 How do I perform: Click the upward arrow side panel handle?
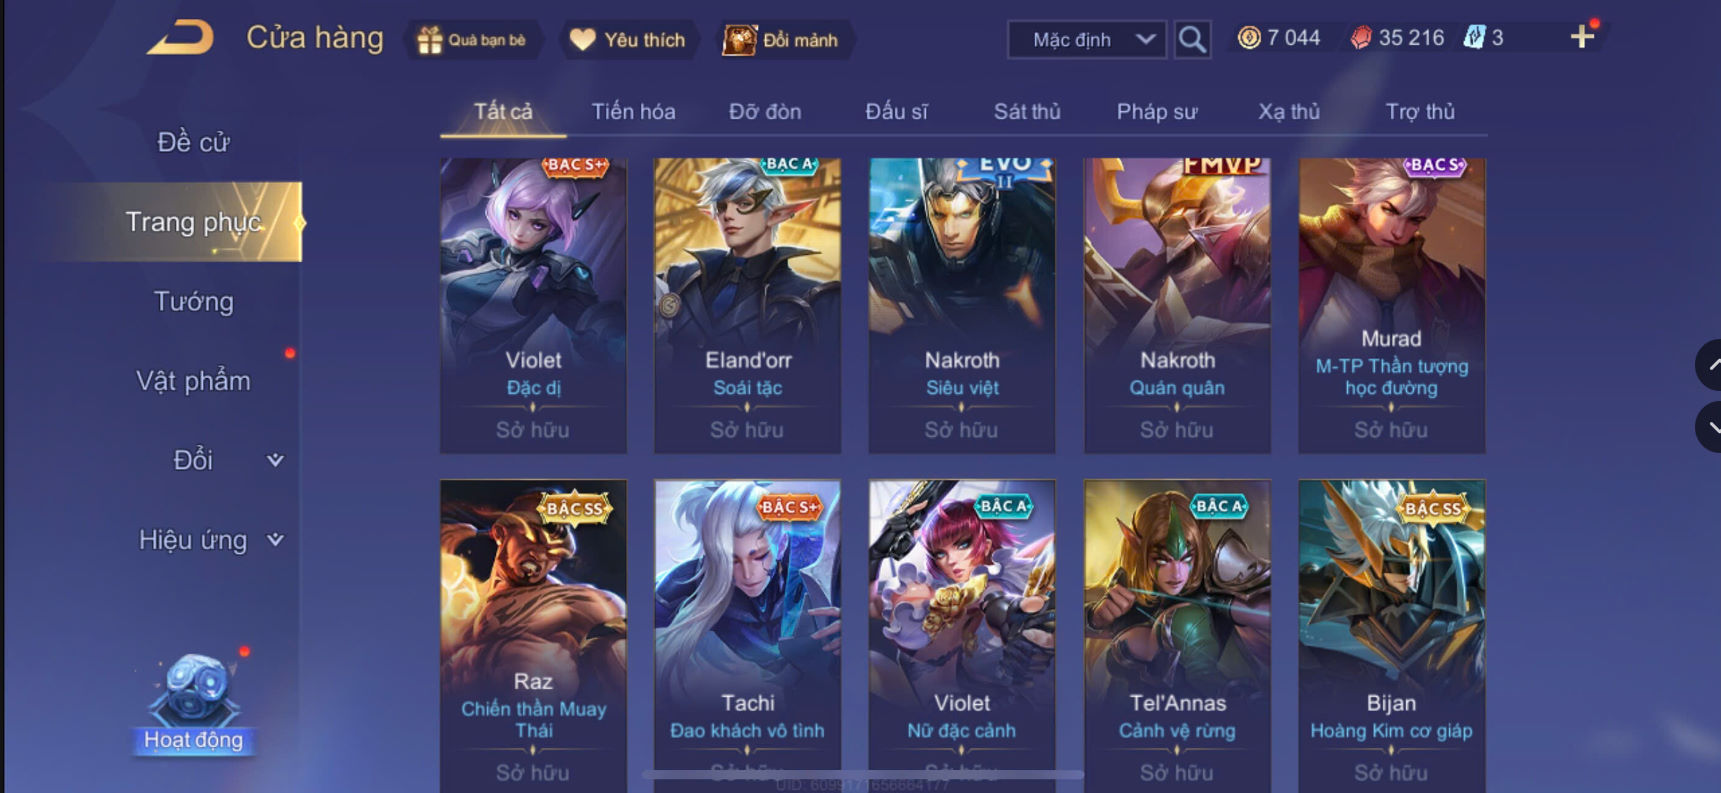[x=1709, y=365]
